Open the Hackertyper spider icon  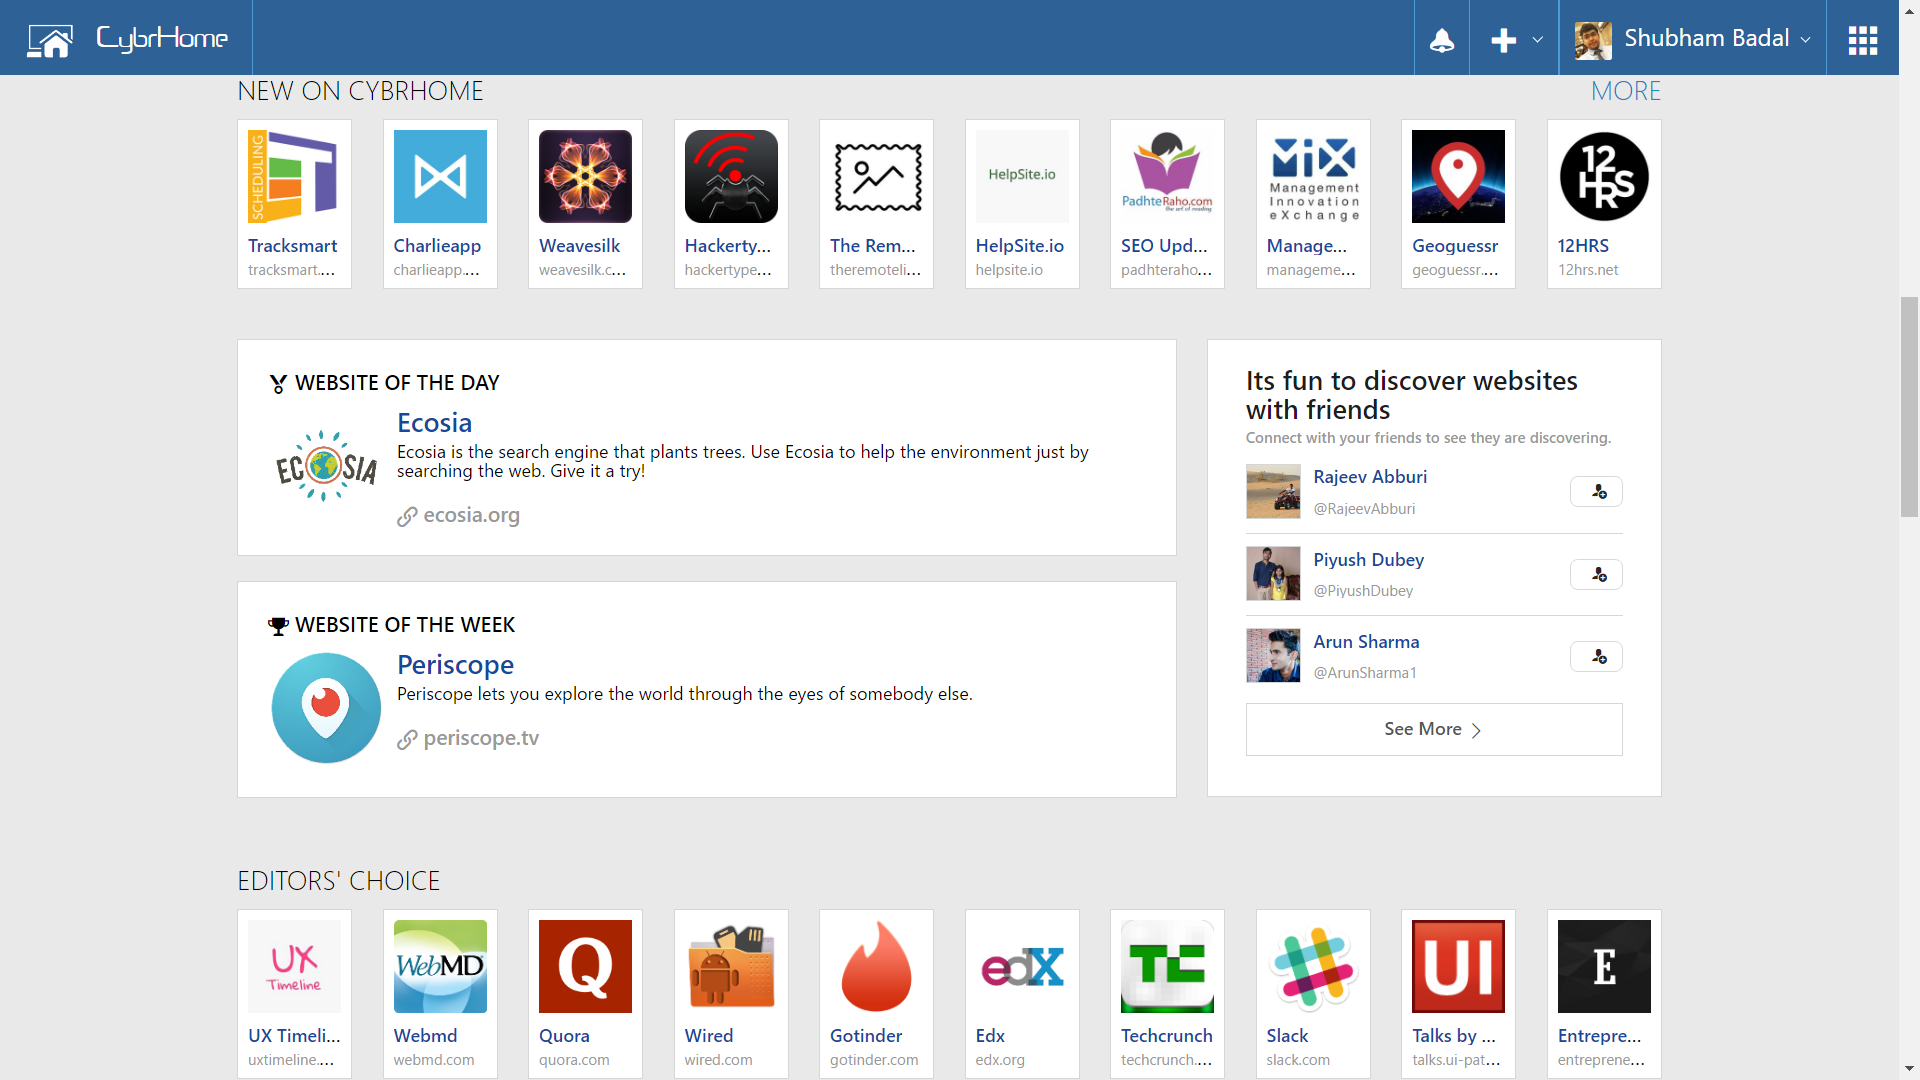(x=731, y=176)
